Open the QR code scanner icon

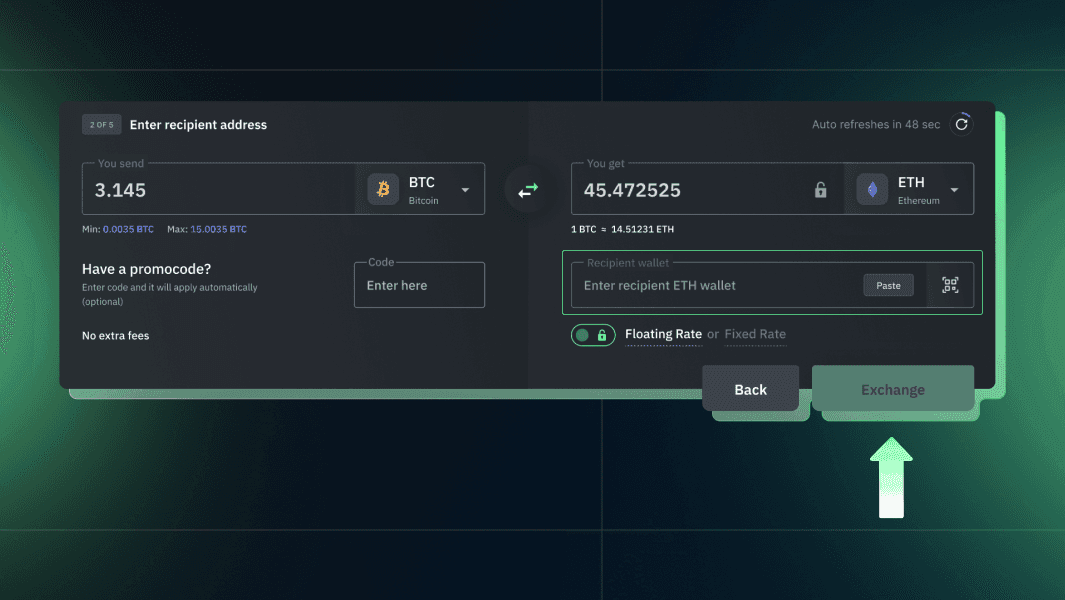(x=950, y=285)
